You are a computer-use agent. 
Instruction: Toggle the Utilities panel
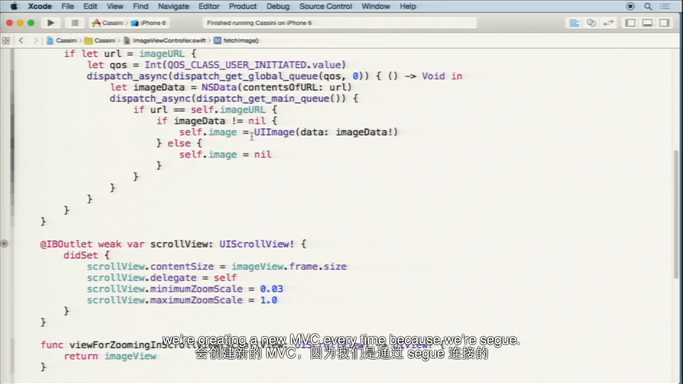pyautogui.click(x=664, y=23)
